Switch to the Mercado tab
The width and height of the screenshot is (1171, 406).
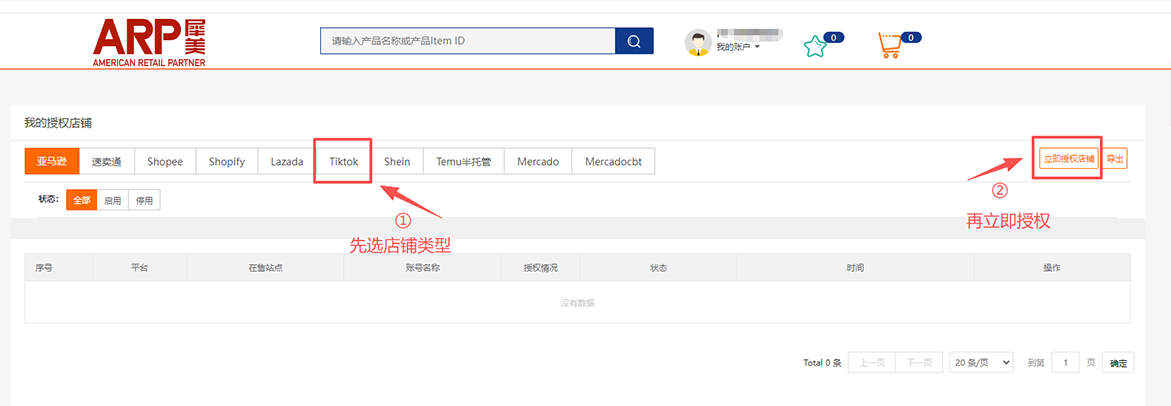pyautogui.click(x=538, y=161)
